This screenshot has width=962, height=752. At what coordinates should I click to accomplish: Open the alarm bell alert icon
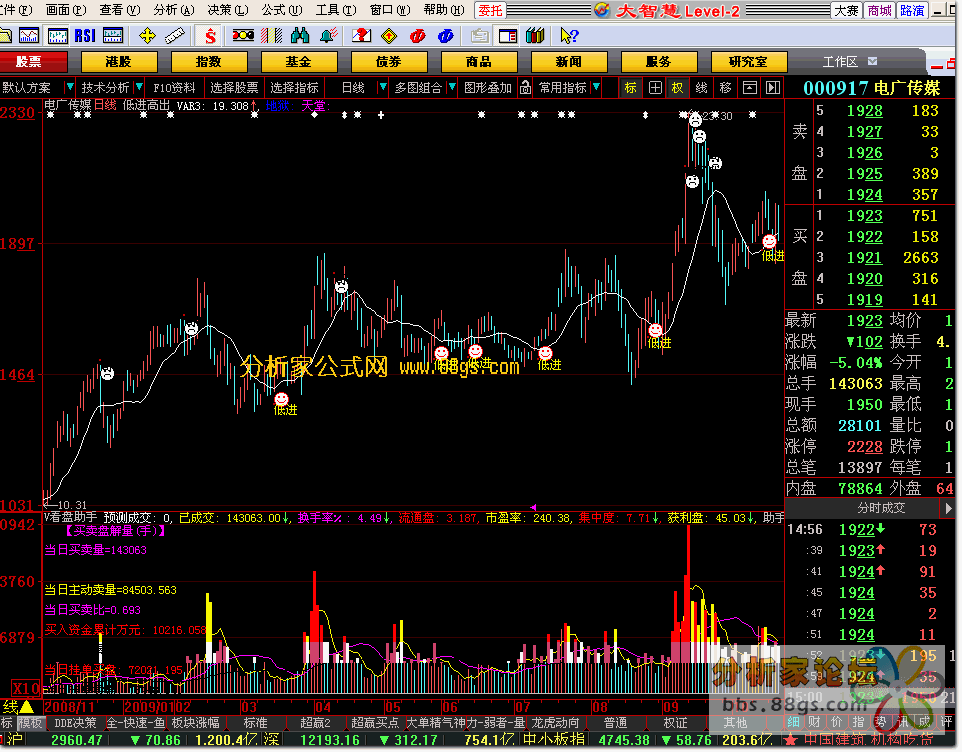tap(329, 36)
